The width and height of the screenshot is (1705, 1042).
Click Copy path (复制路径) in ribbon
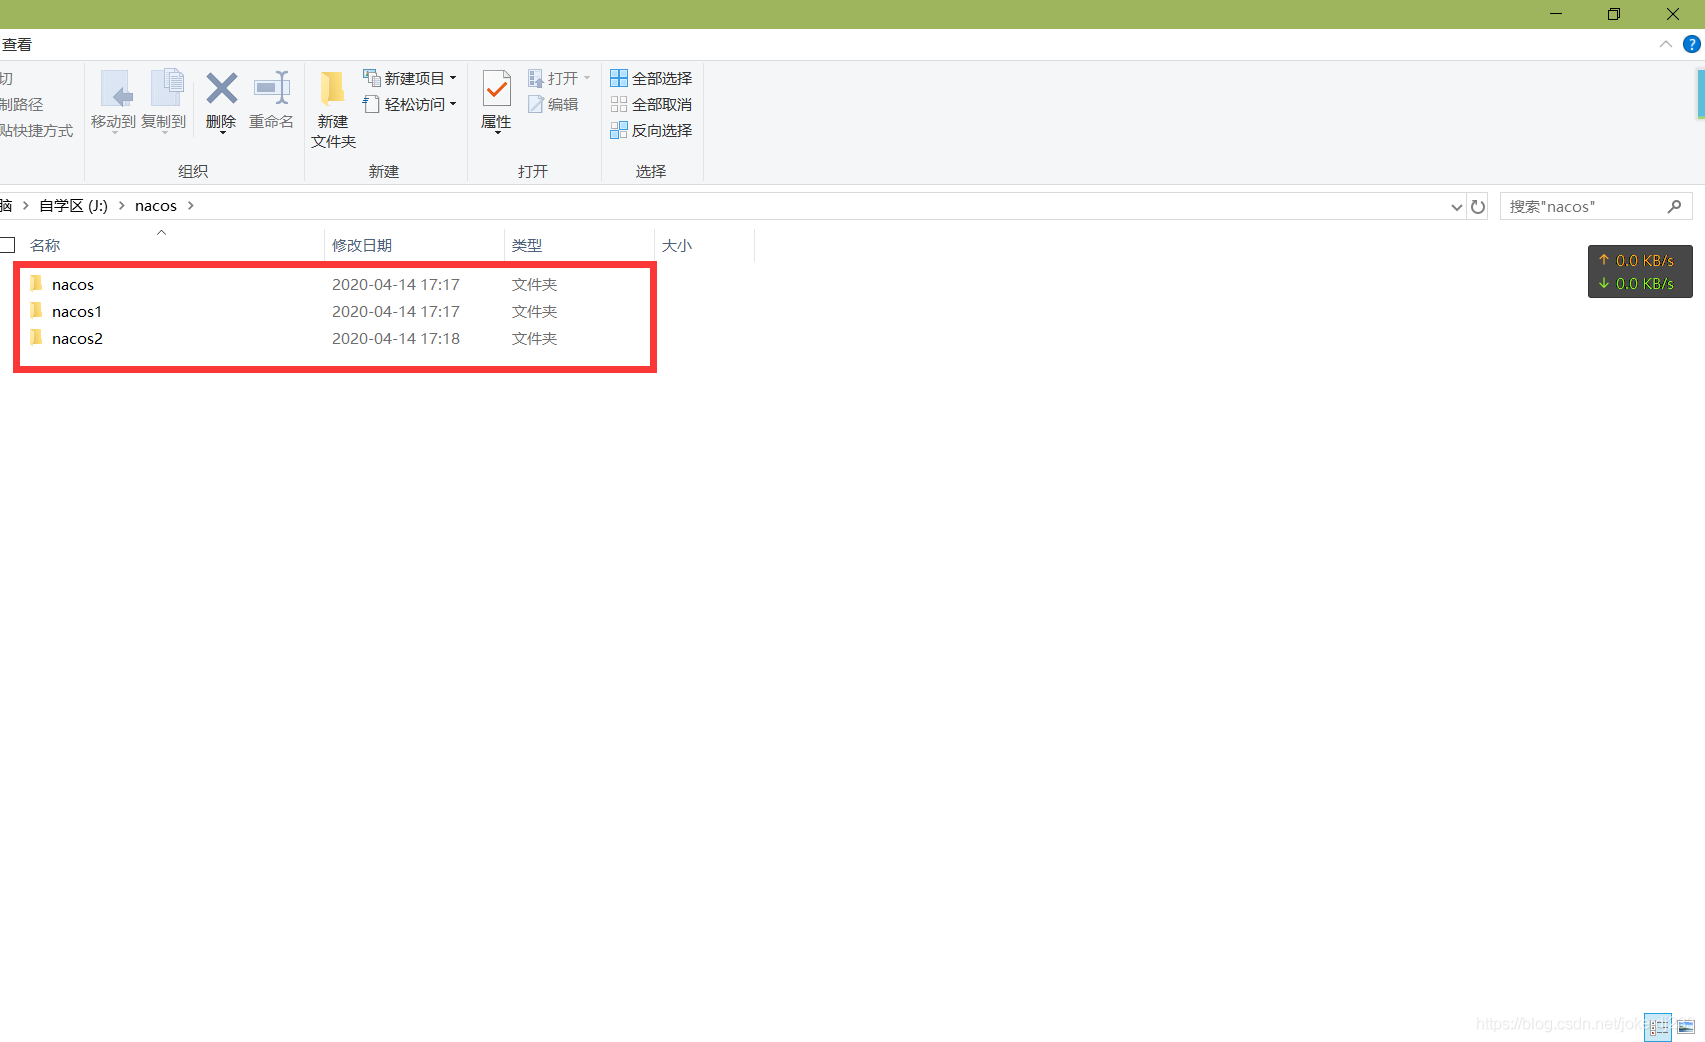tap(22, 104)
